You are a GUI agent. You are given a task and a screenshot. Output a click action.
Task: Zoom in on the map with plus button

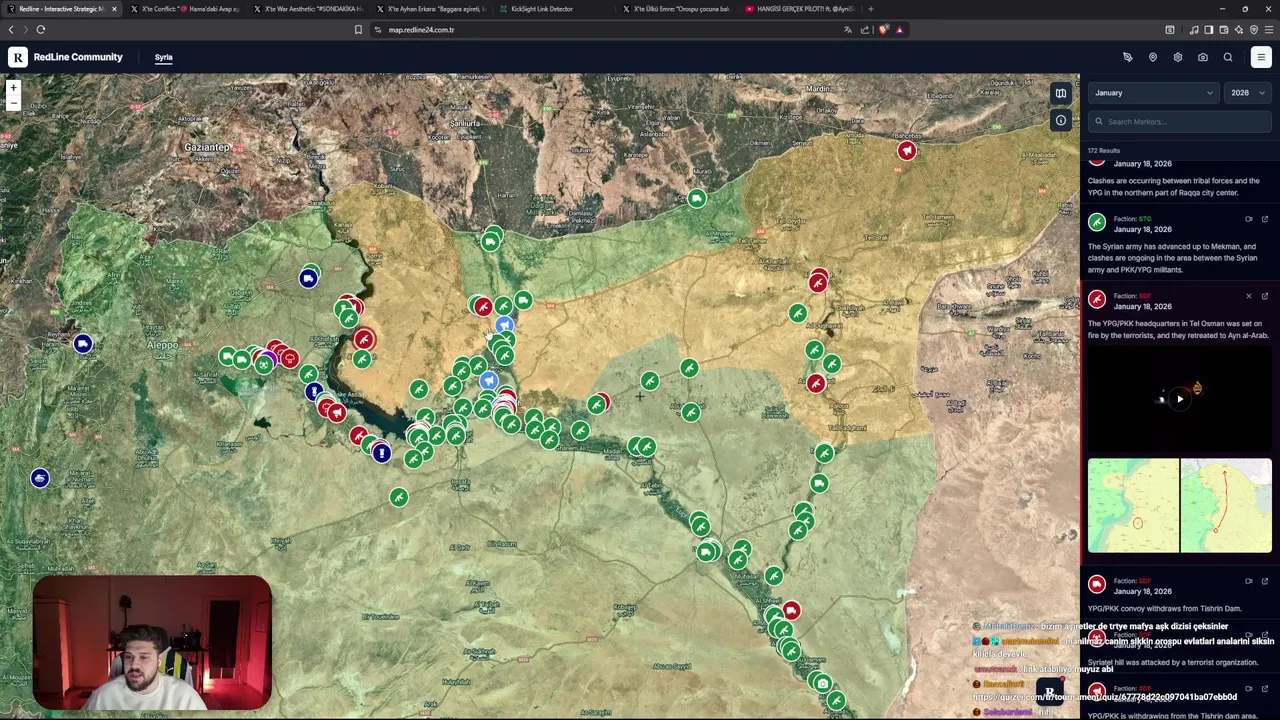coord(13,88)
